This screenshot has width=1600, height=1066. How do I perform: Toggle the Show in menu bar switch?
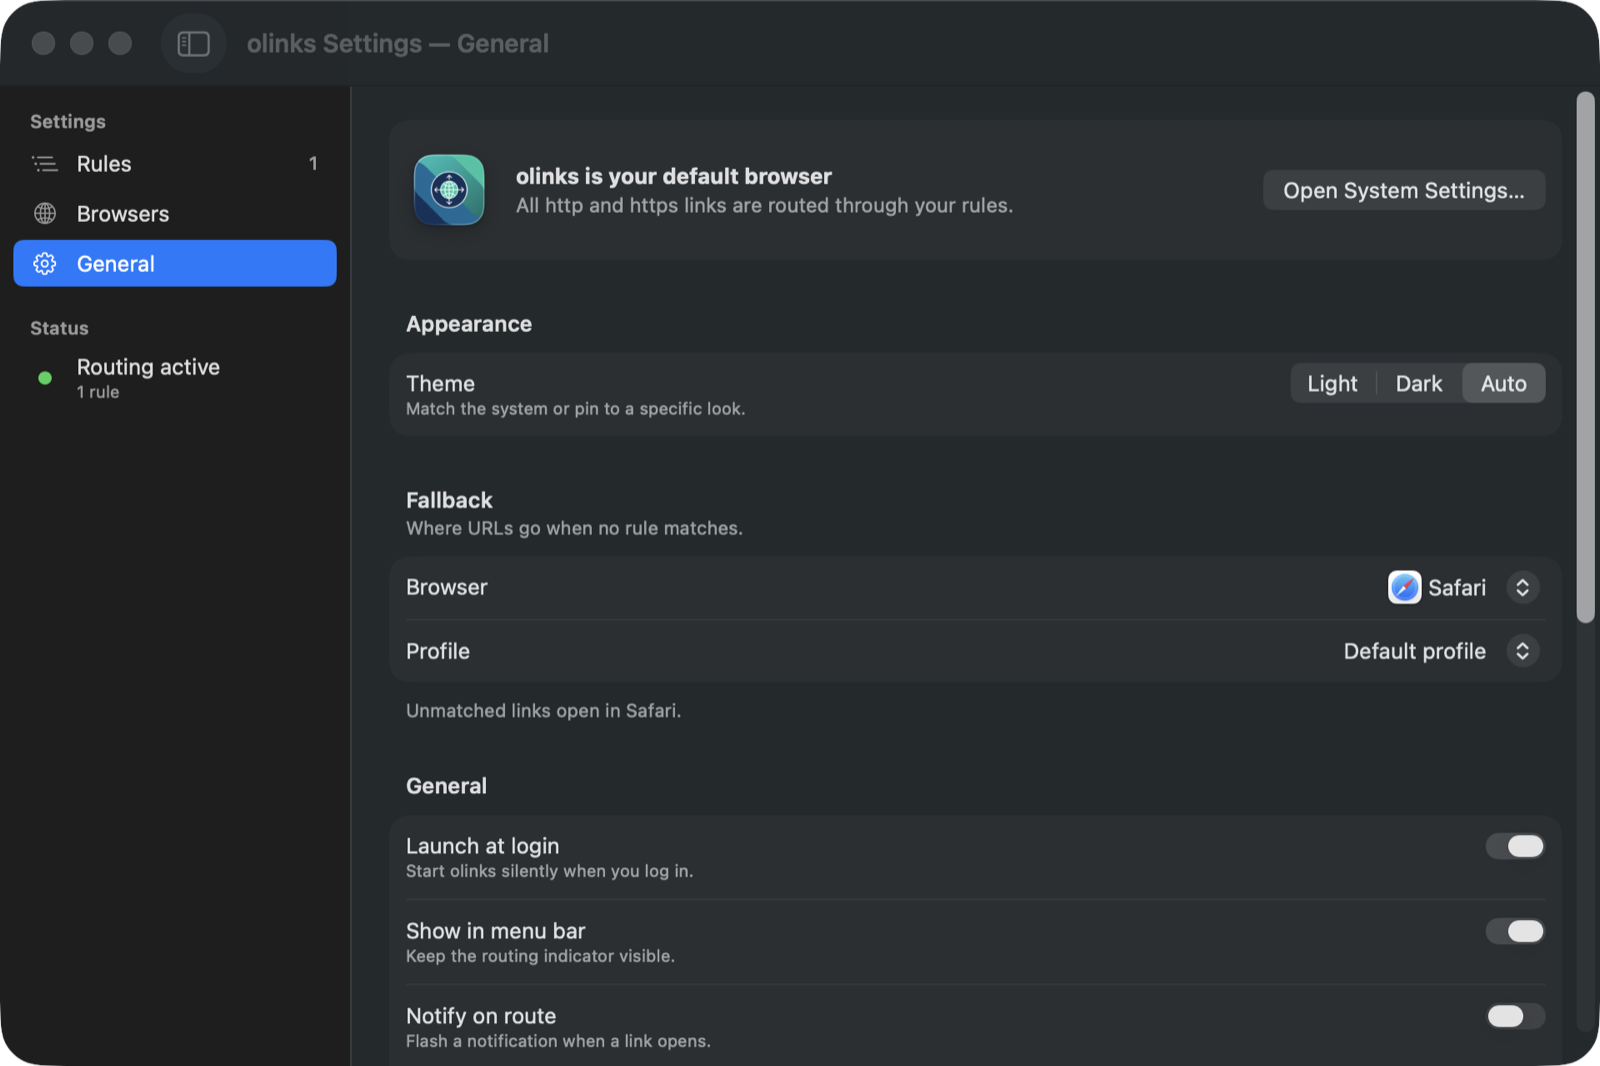pos(1515,931)
